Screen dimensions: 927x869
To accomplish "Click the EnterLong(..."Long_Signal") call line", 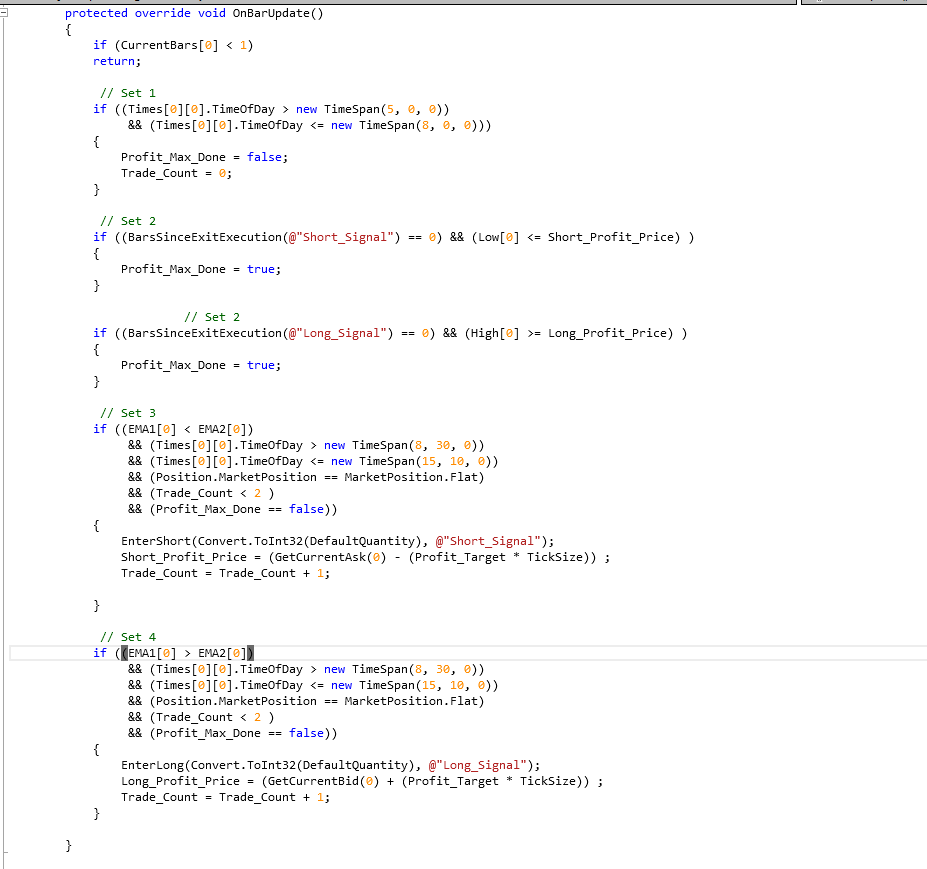I will (330, 766).
